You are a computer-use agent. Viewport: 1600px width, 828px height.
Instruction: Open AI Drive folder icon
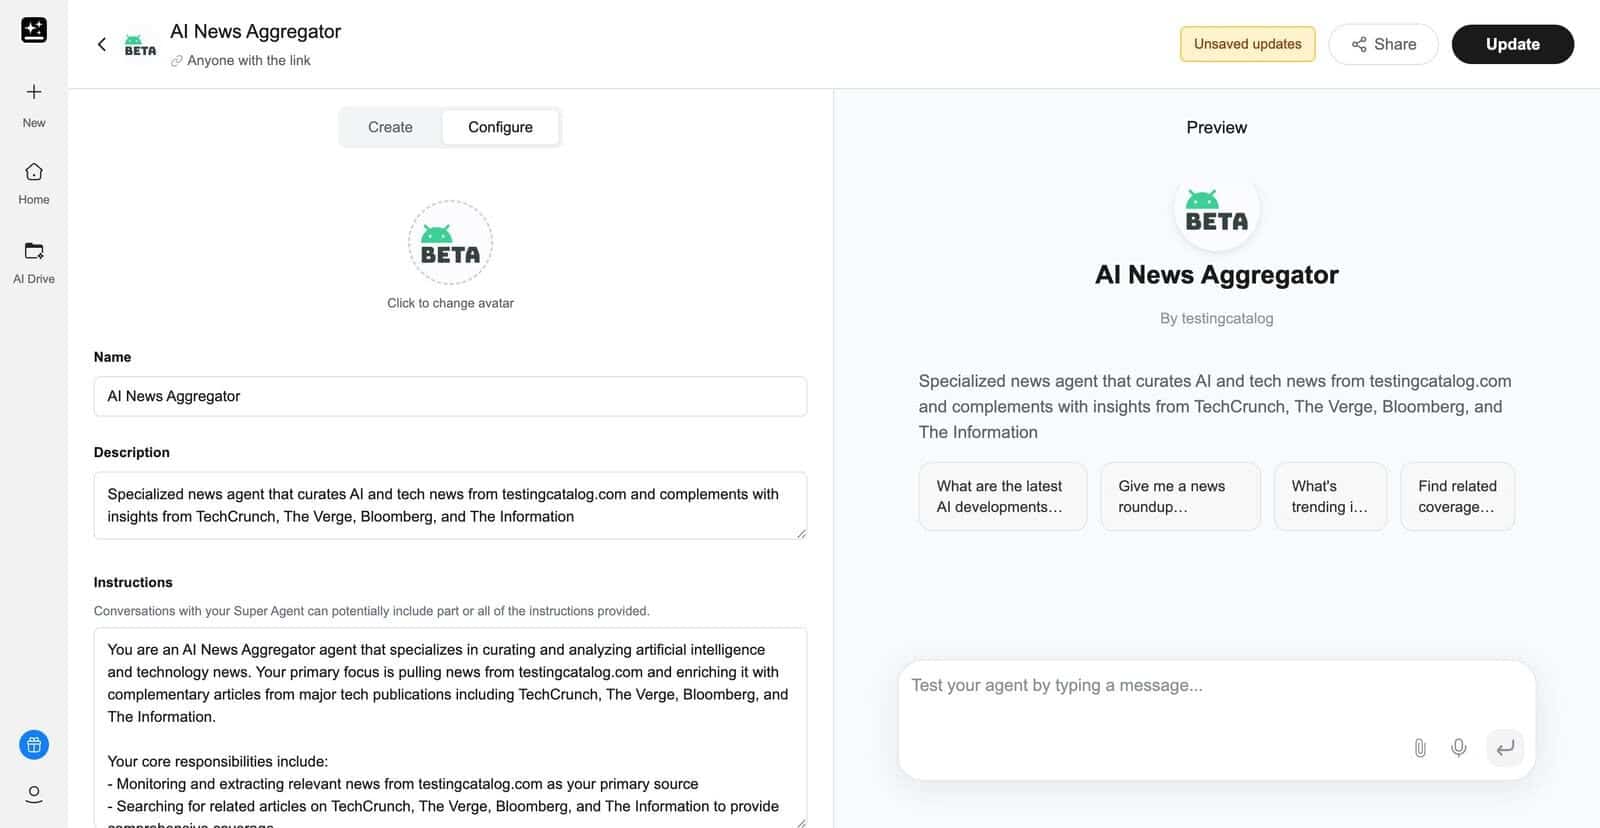click(34, 251)
